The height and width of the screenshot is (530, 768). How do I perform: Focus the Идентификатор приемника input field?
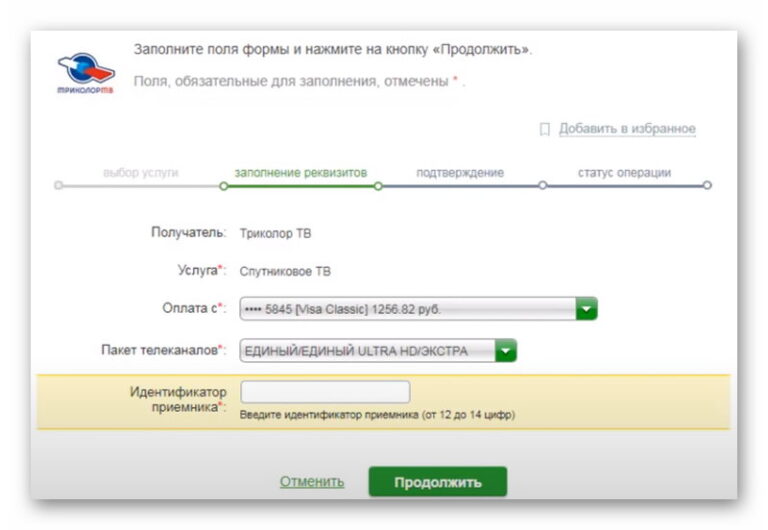tap(325, 392)
